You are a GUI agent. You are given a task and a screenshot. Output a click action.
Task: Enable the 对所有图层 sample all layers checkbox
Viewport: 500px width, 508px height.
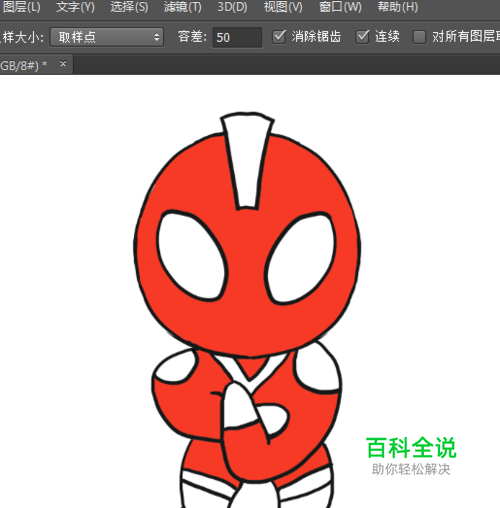click(x=419, y=37)
